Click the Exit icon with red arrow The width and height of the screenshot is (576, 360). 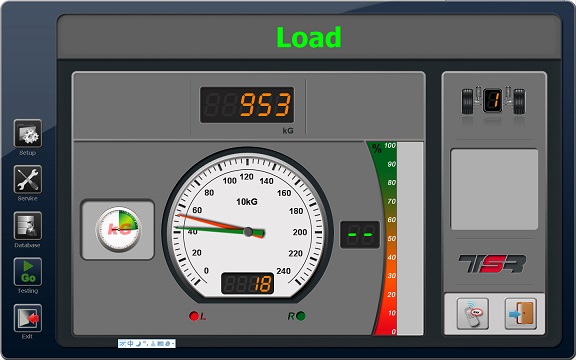click(28, 318)
